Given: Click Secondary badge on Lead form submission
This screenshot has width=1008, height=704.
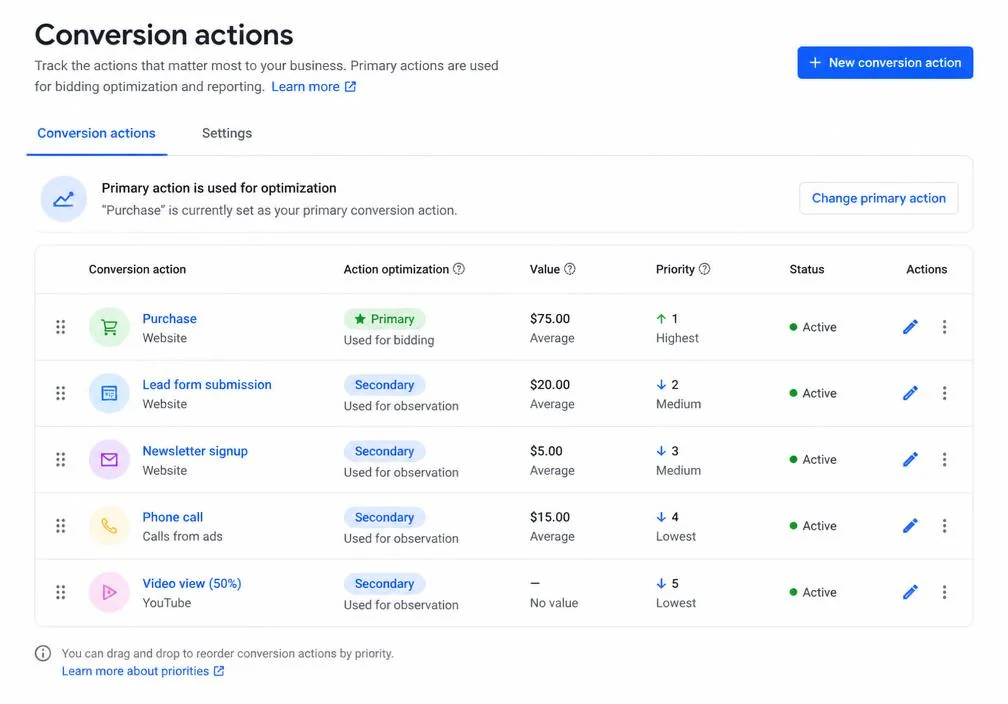Looking at the screenshot, I should click(x=384, y=384).
